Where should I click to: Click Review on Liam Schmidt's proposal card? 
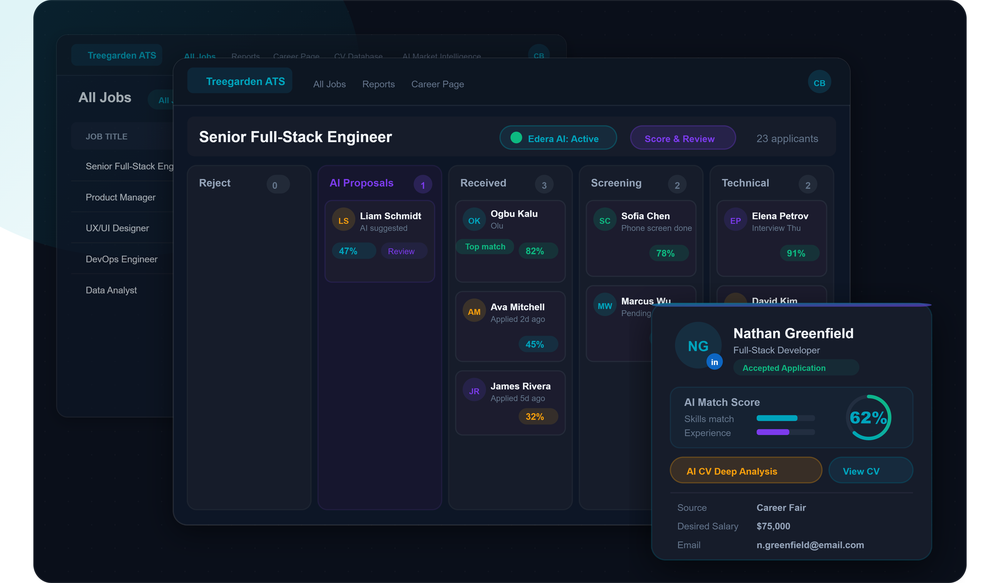pos(403,251)
